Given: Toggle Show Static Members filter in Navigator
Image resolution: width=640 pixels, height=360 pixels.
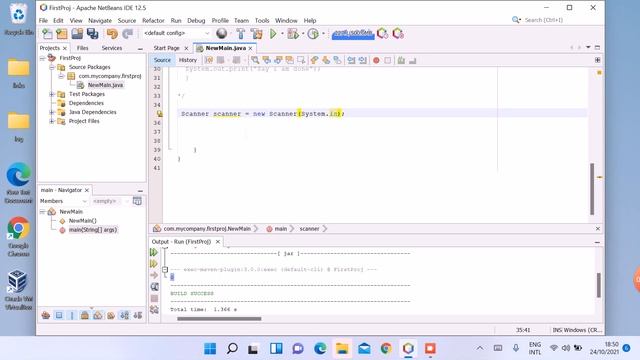Looking at the screenshot, I should (x=72, y=315).
